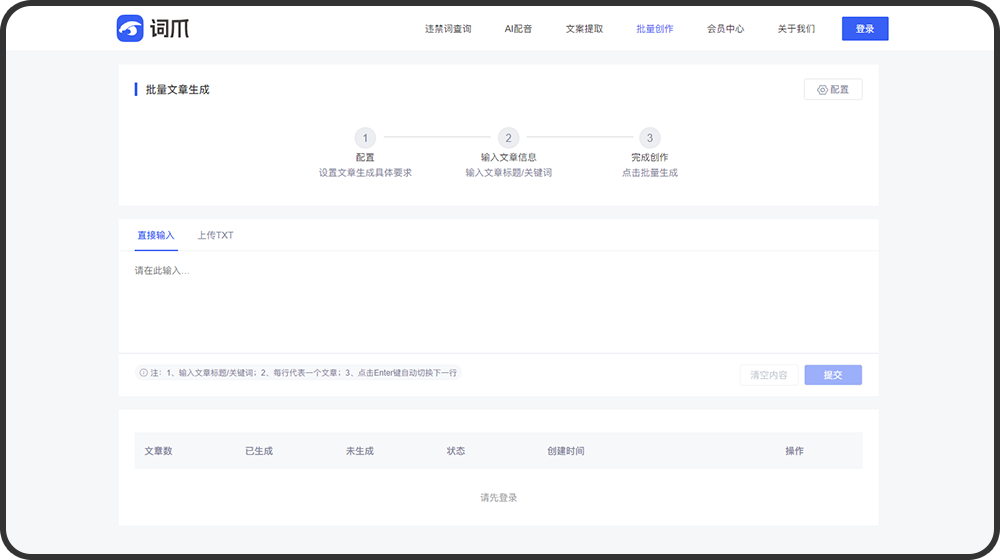
Task: Click the 词爪 logo icon
Action: [131, 28]
